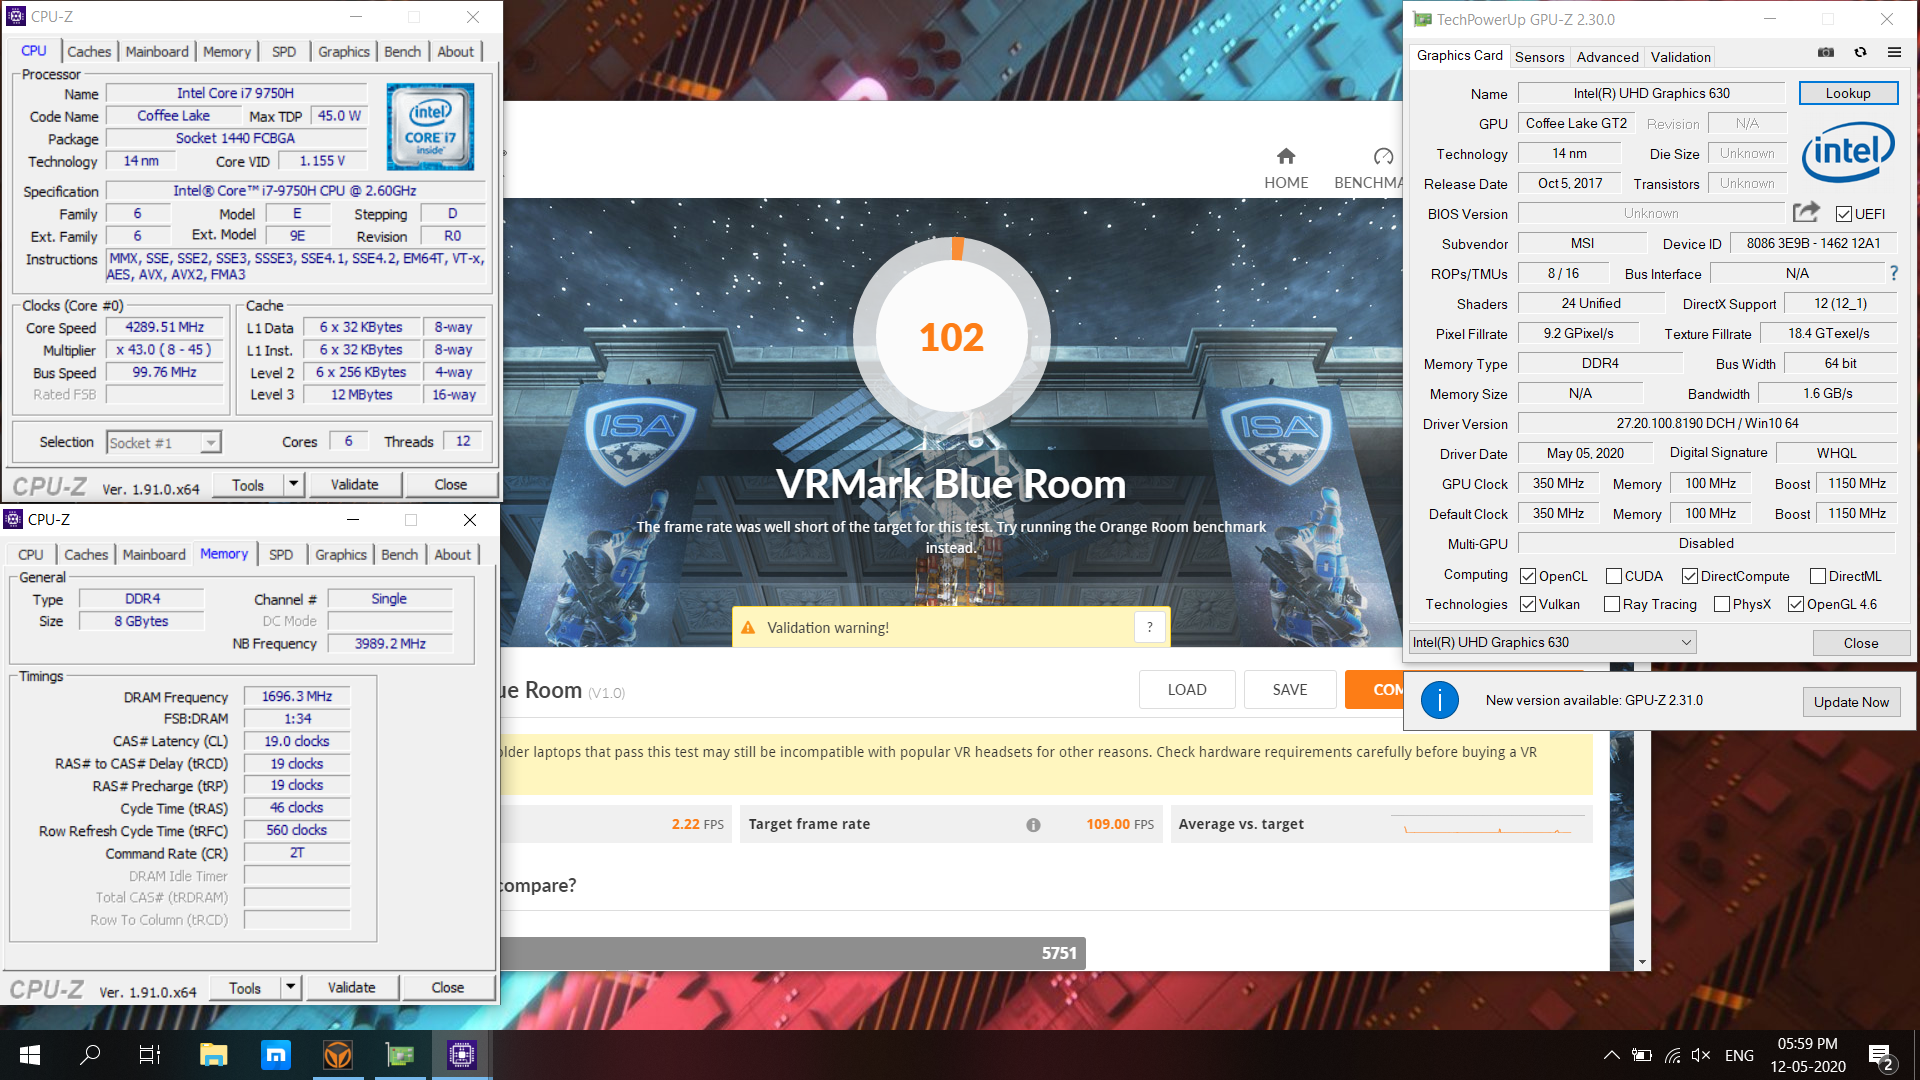
Task: Toggle the Vulkan checkbox
Action: click(1528, 604)
